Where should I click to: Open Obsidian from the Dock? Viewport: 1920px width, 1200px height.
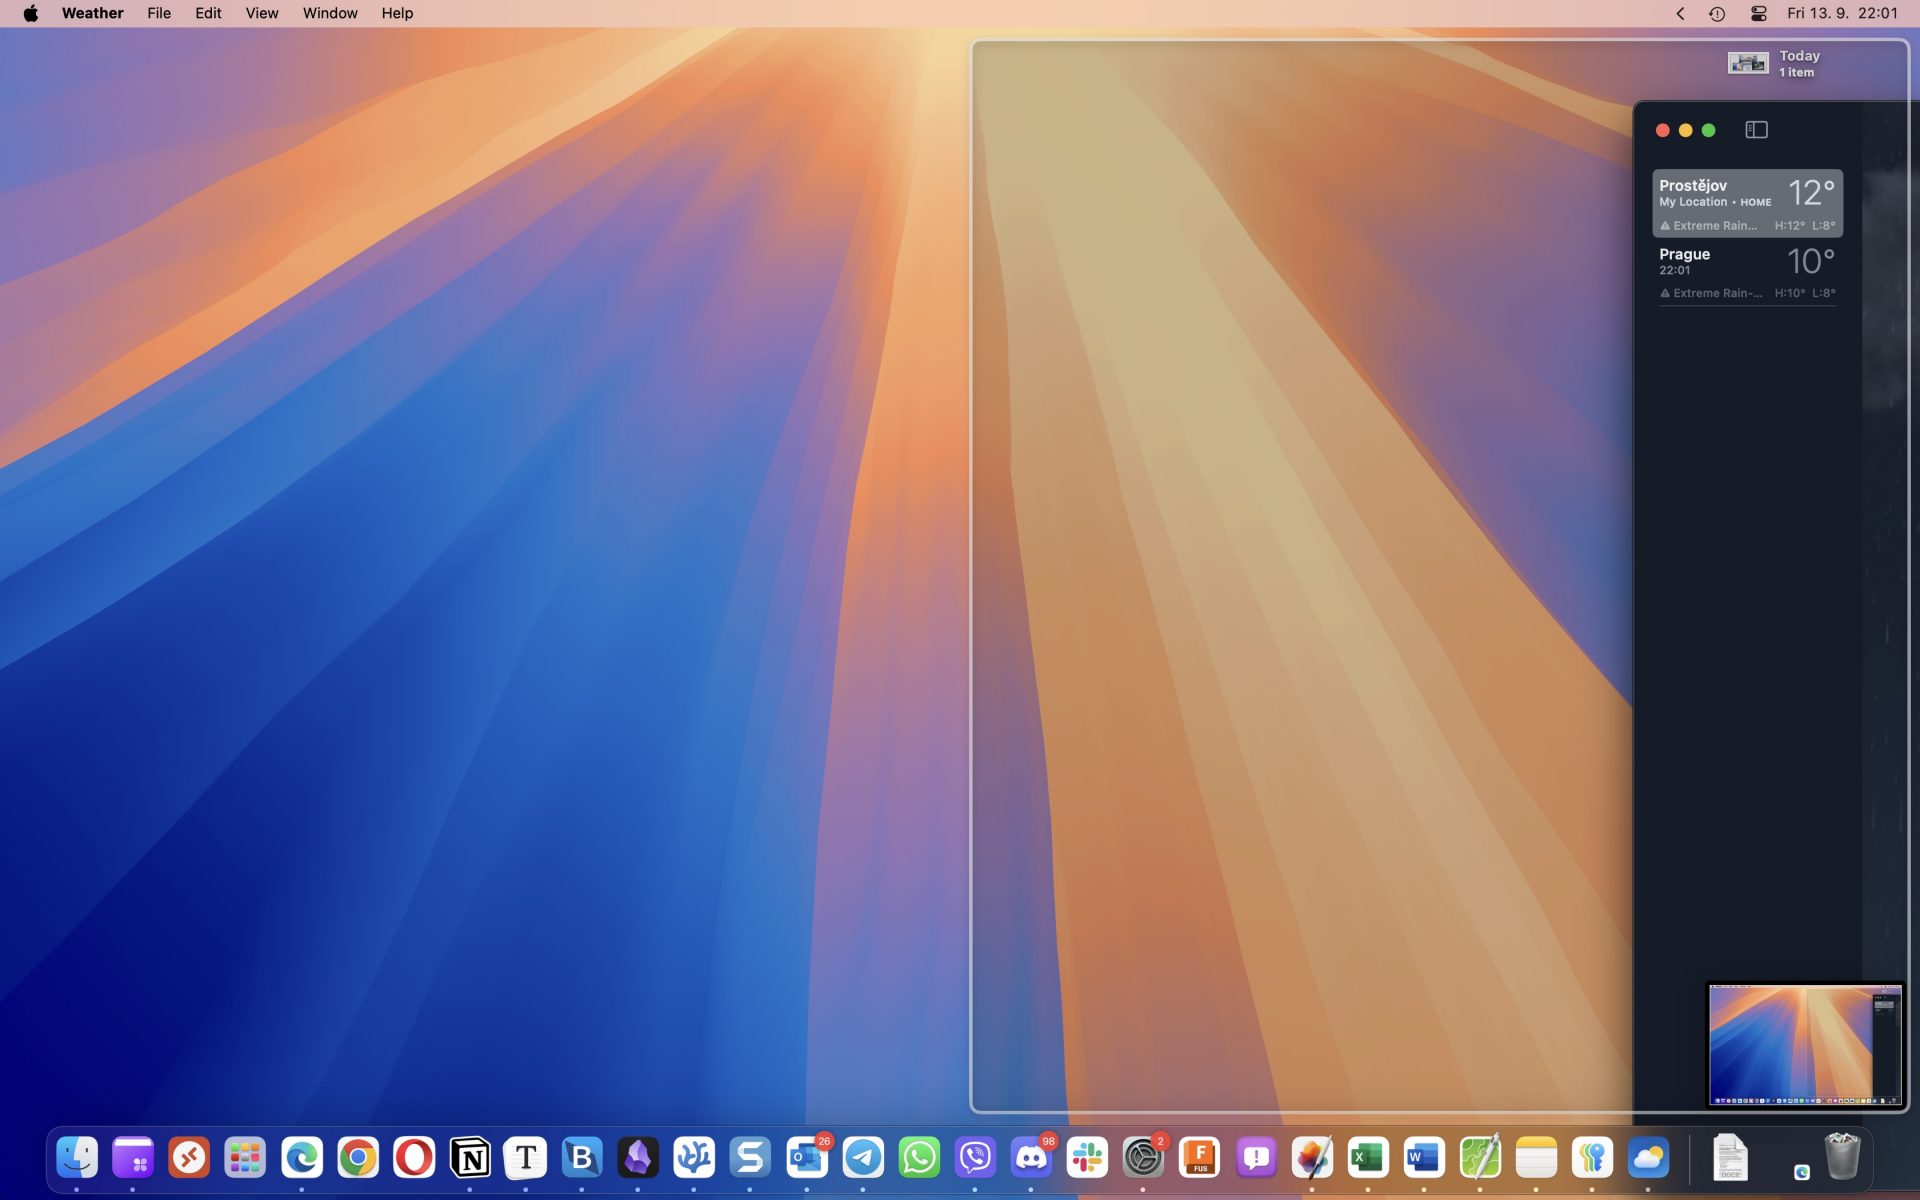click(639, 1158)
